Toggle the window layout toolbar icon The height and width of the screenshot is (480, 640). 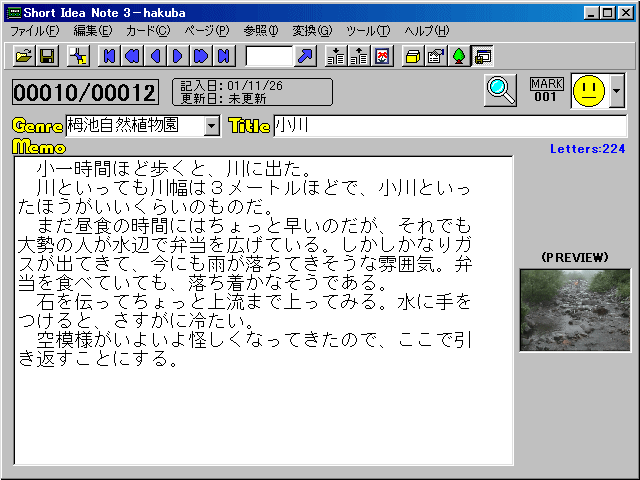pyautogui.click(x=482, y=56)
